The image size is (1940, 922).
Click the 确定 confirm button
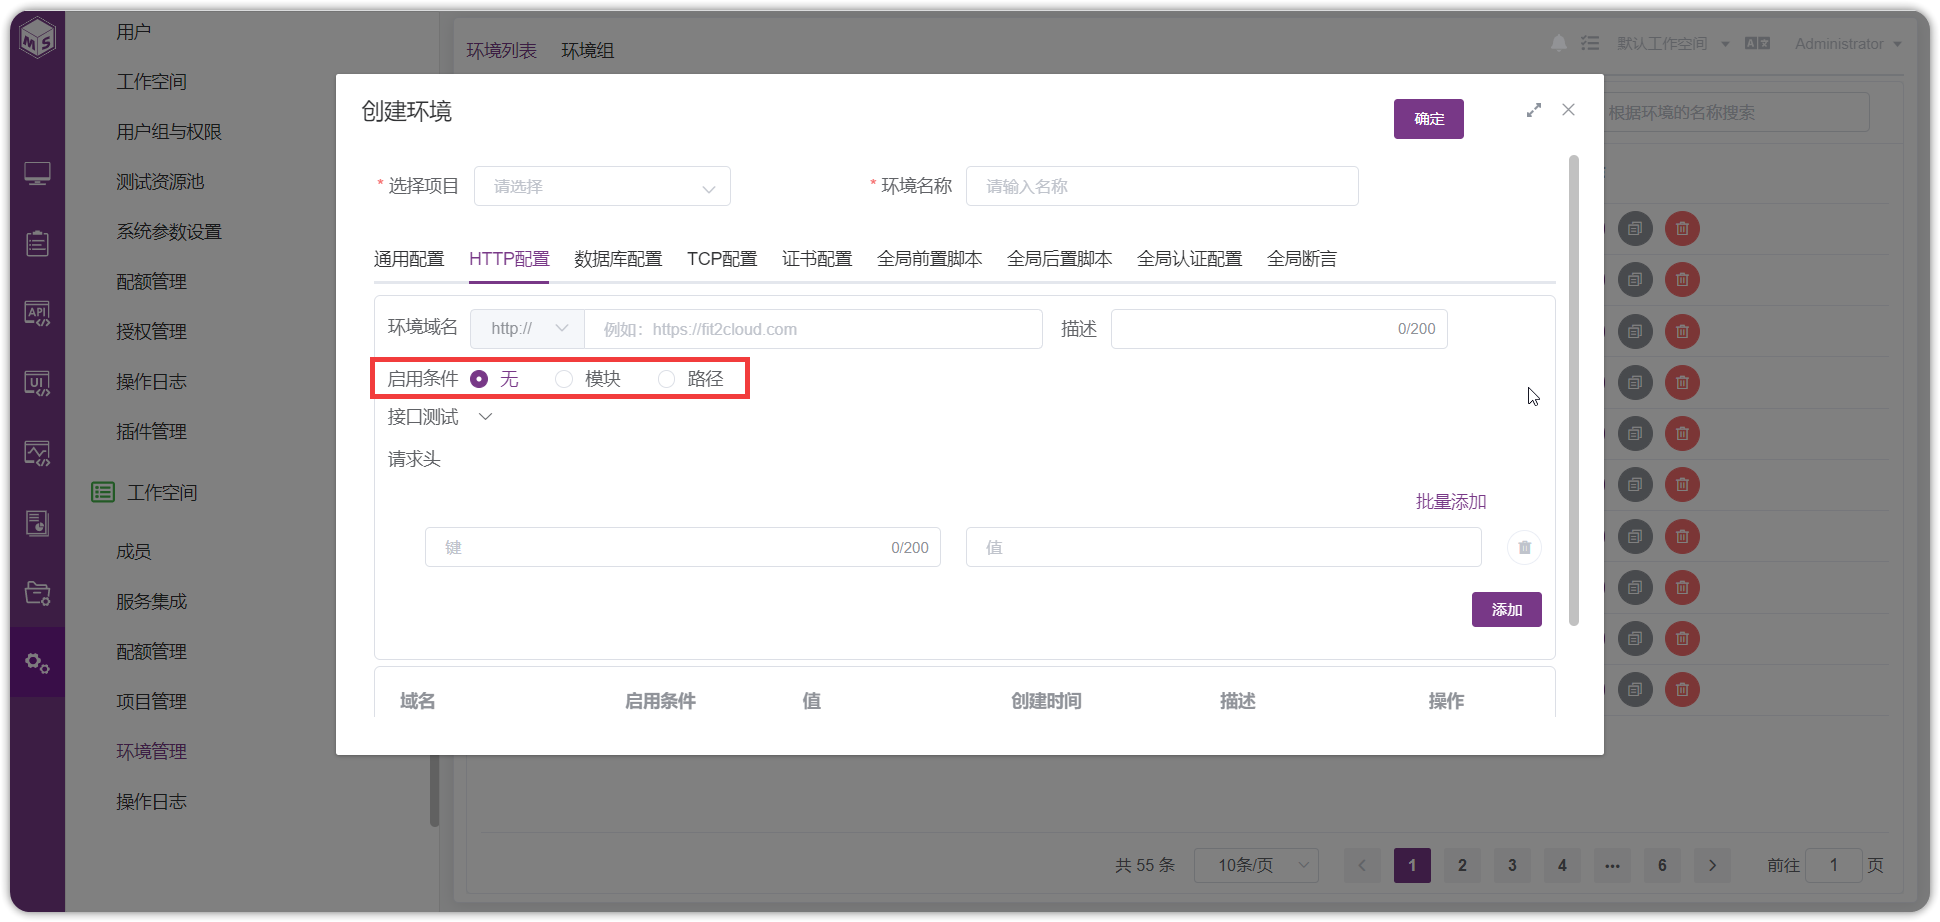pos(1429,119)
